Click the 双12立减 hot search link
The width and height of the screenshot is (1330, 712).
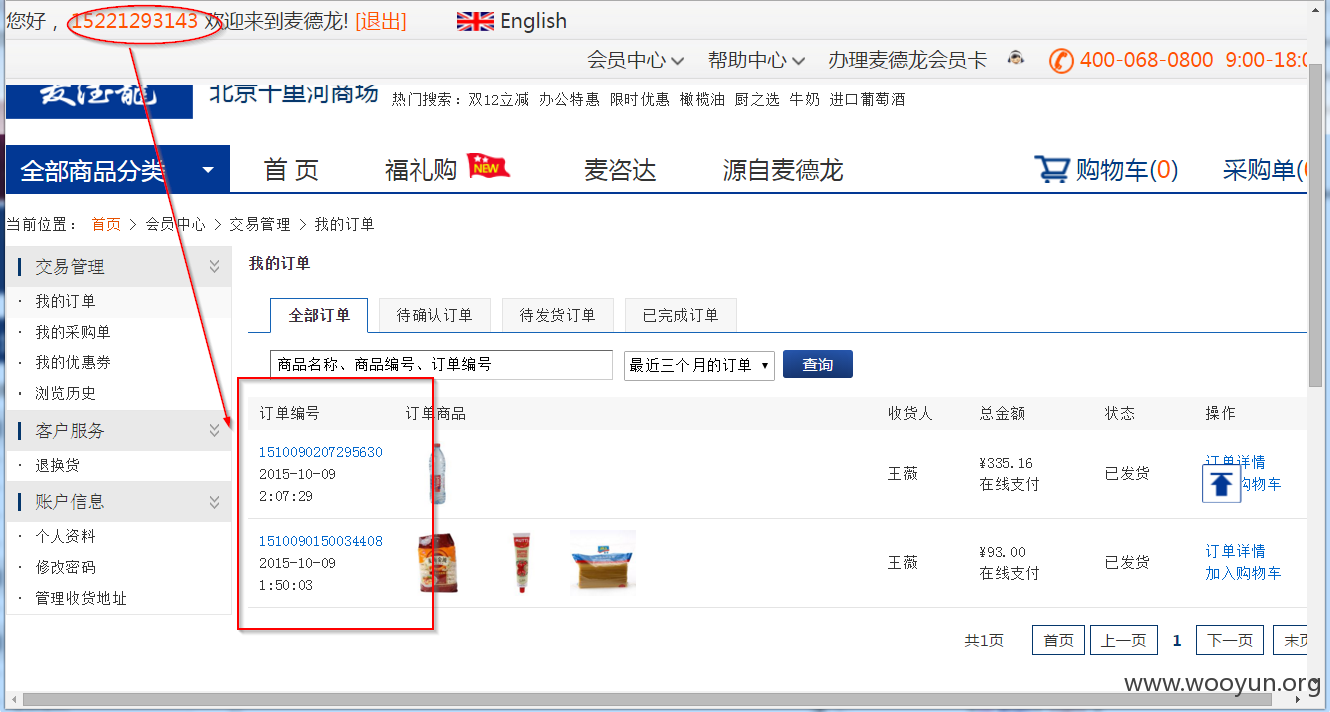click(x=499, y=100)
